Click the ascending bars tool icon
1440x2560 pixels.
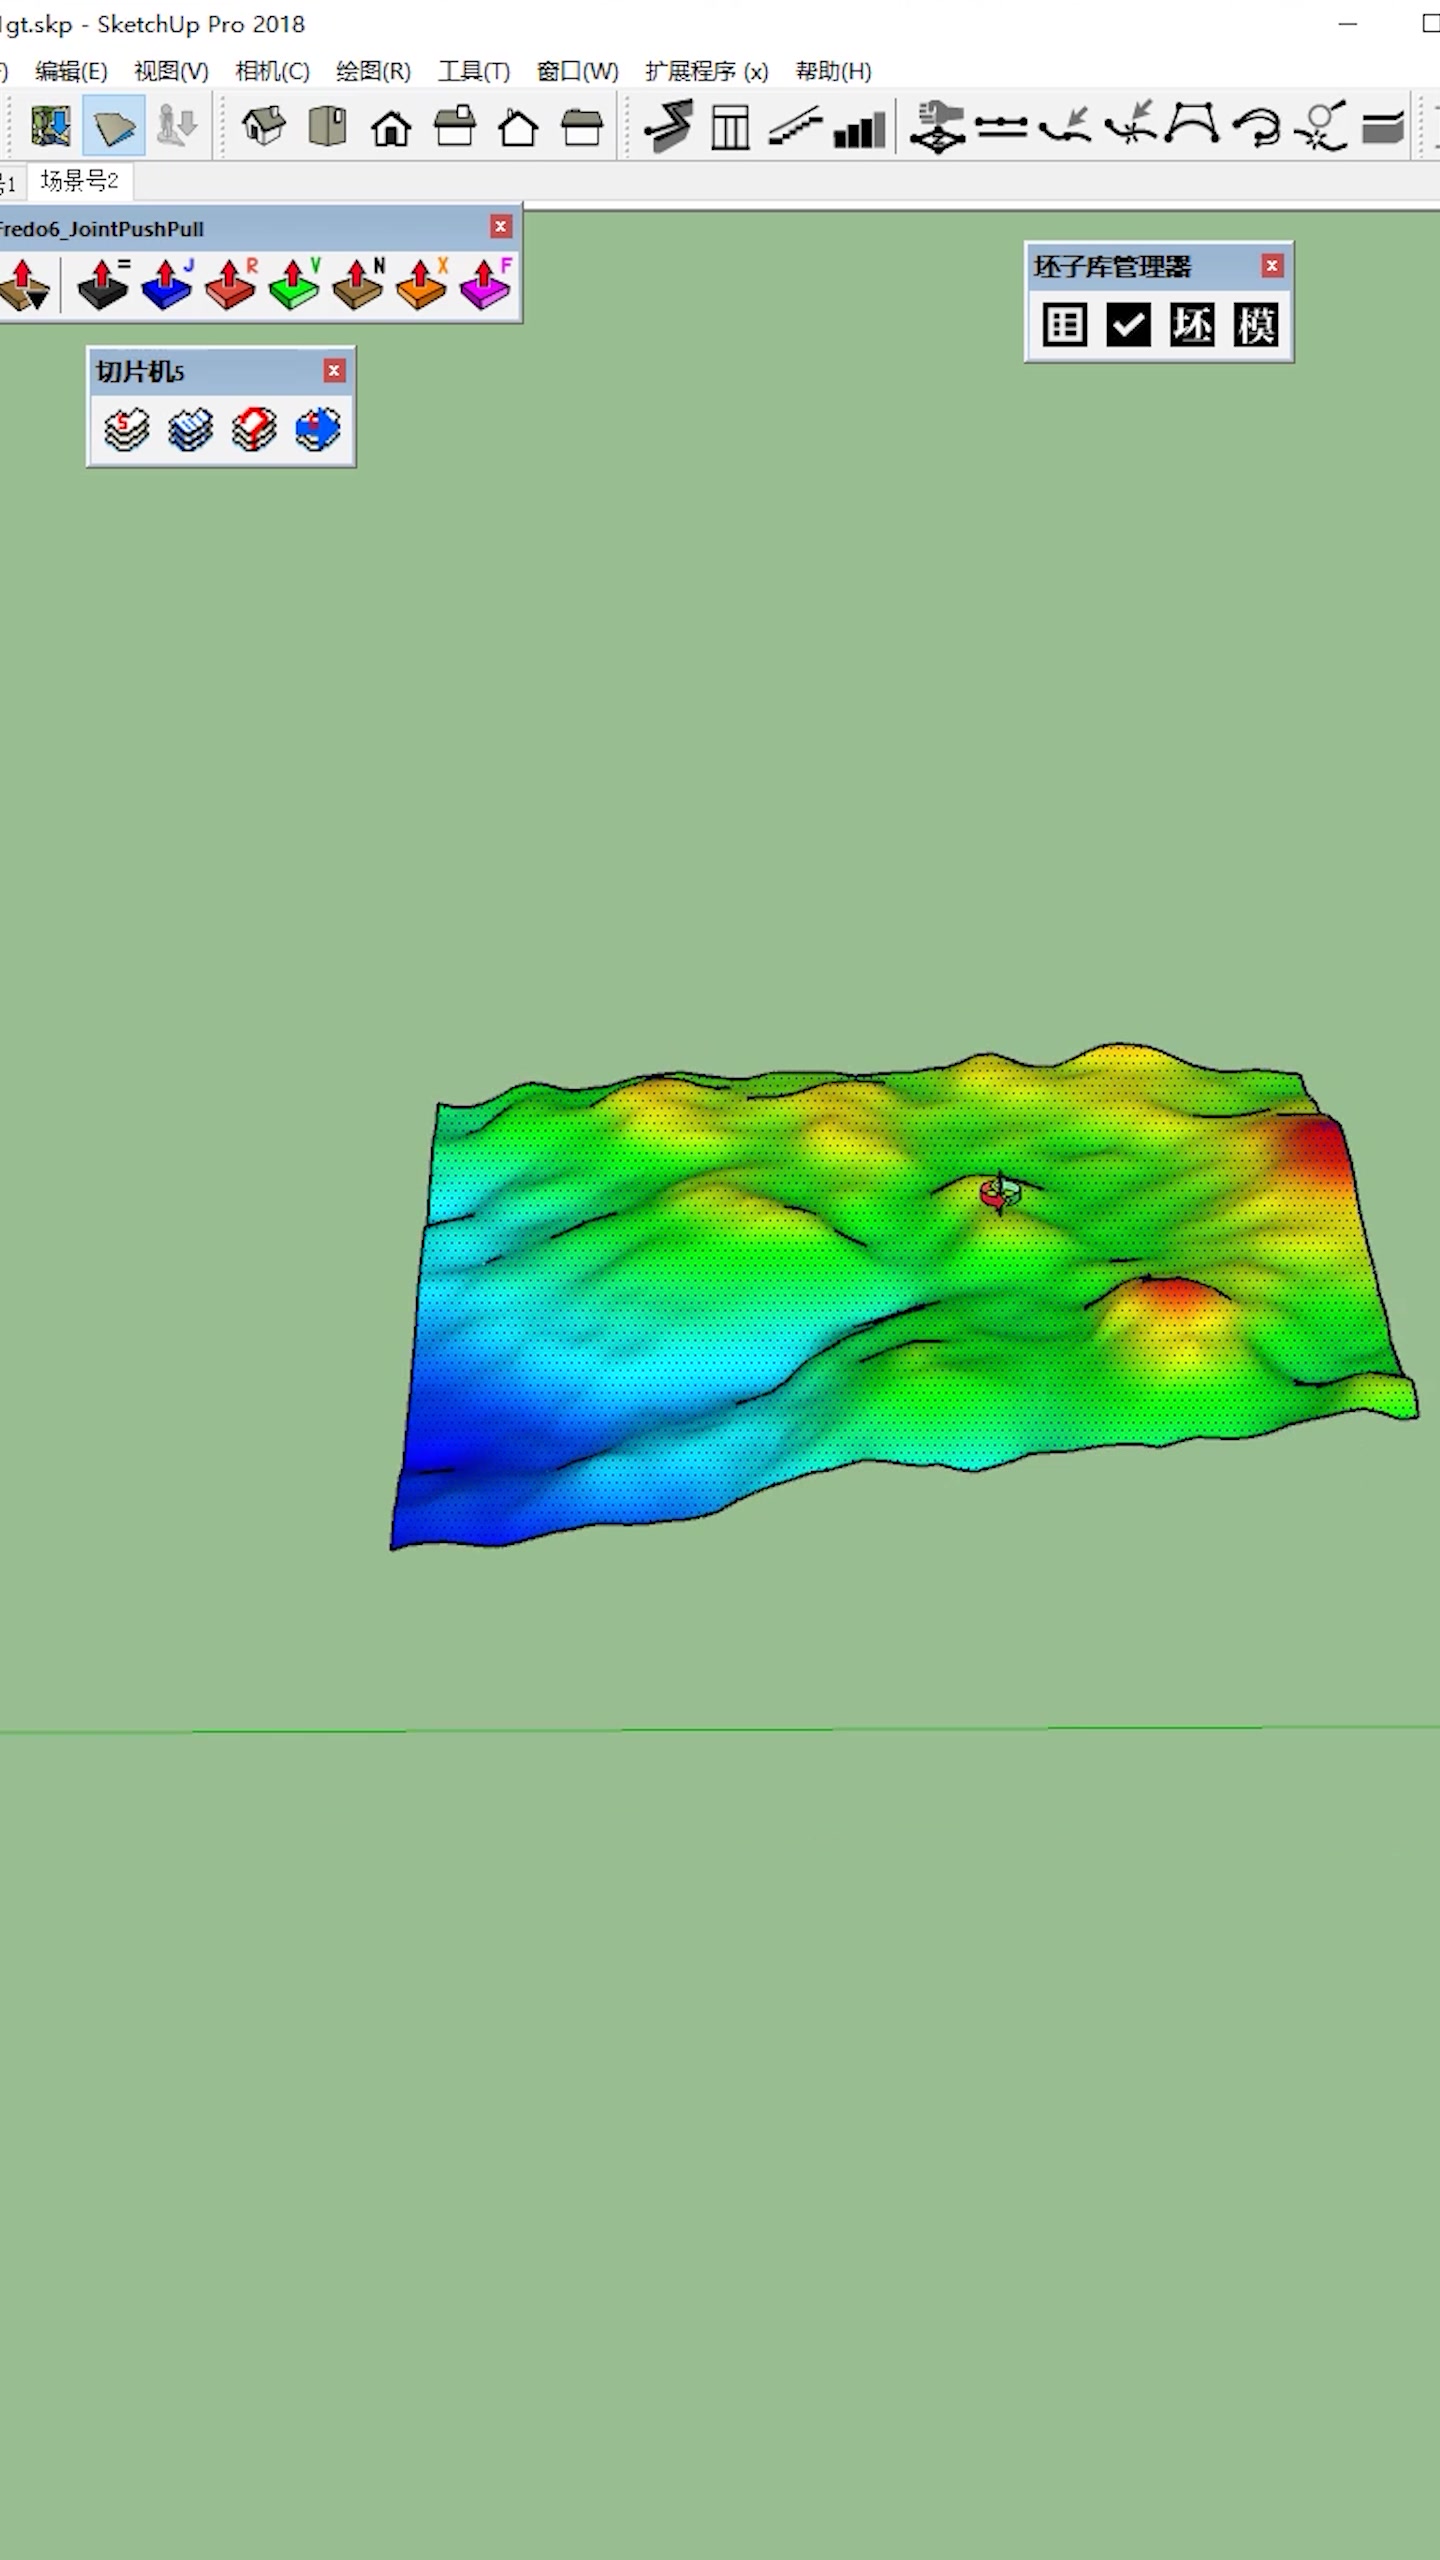860,129
